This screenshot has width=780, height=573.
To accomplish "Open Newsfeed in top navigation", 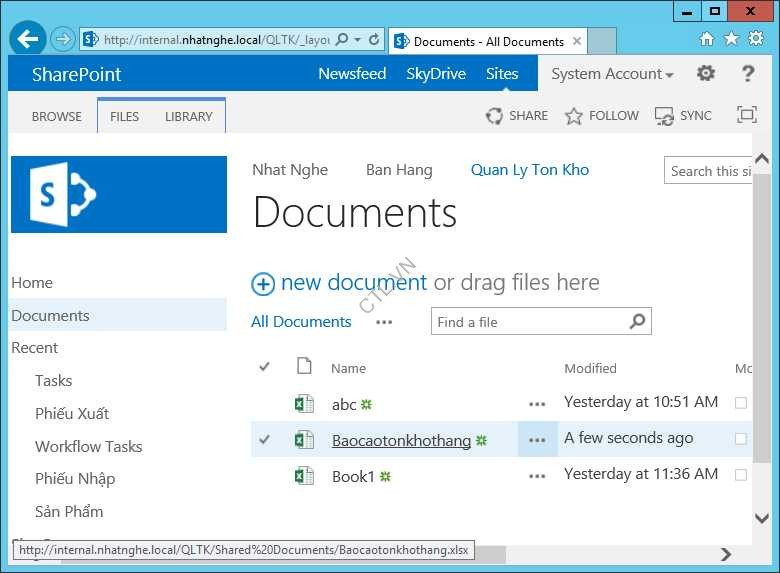I will click(352, 74).
